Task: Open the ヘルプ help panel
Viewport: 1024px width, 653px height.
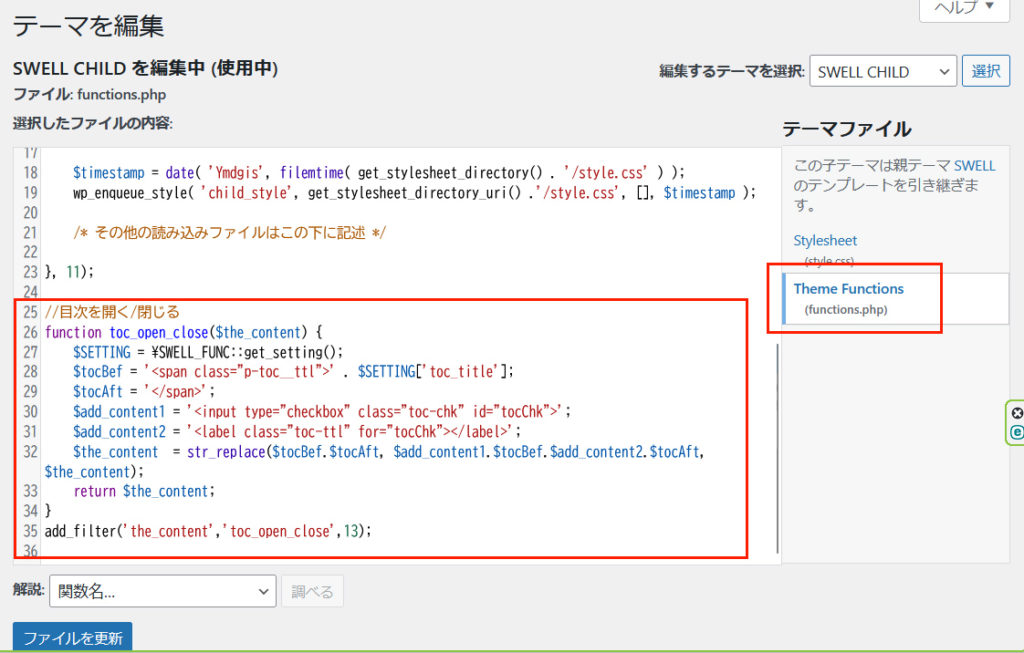Action: click(963, 8)
